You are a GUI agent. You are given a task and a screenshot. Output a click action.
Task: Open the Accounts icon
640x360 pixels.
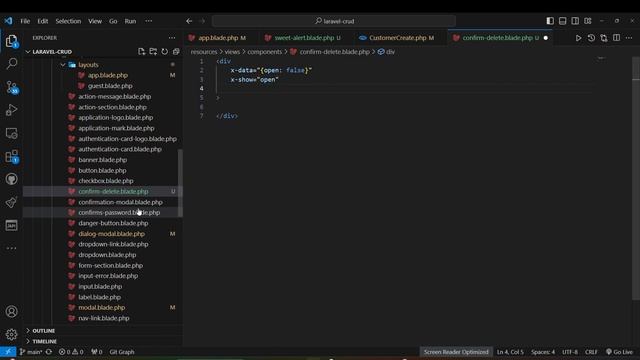pyautogui.click(x=11, y=311)
